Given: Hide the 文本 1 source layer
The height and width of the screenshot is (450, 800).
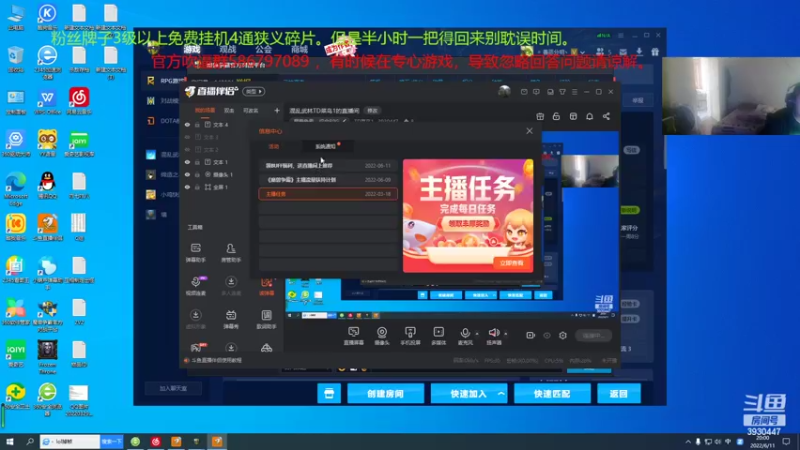Looking at the screenshot, I should click(x=187, y=162).
